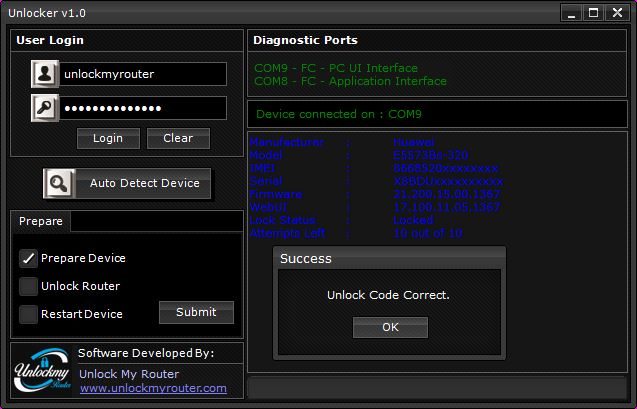Click the 'Software Developed By:' label
637x409 pixels.
click(x=146, y=353)
